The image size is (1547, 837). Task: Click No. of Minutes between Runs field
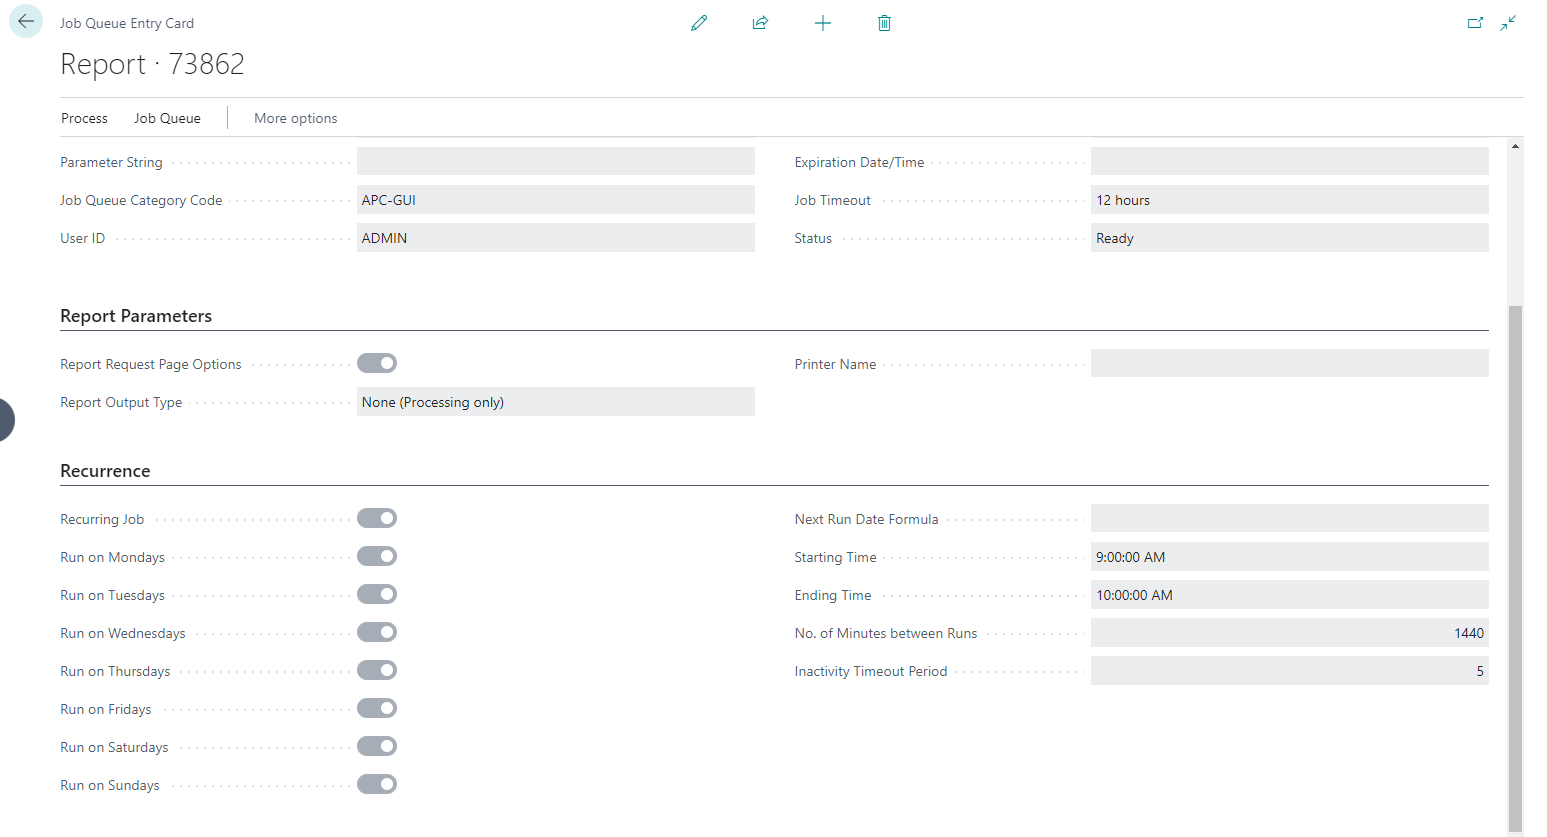1290,633
